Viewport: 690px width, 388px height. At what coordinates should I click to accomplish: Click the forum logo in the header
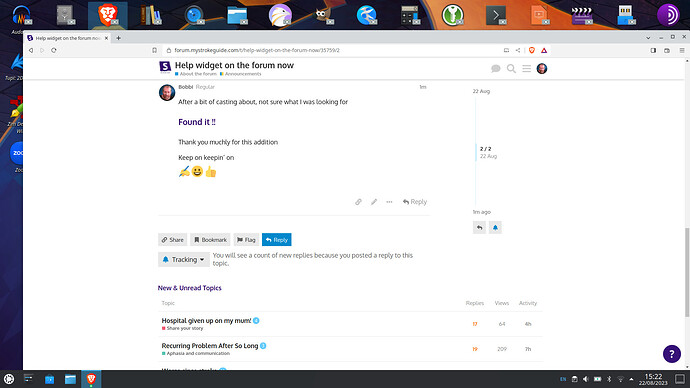point(165,67)
